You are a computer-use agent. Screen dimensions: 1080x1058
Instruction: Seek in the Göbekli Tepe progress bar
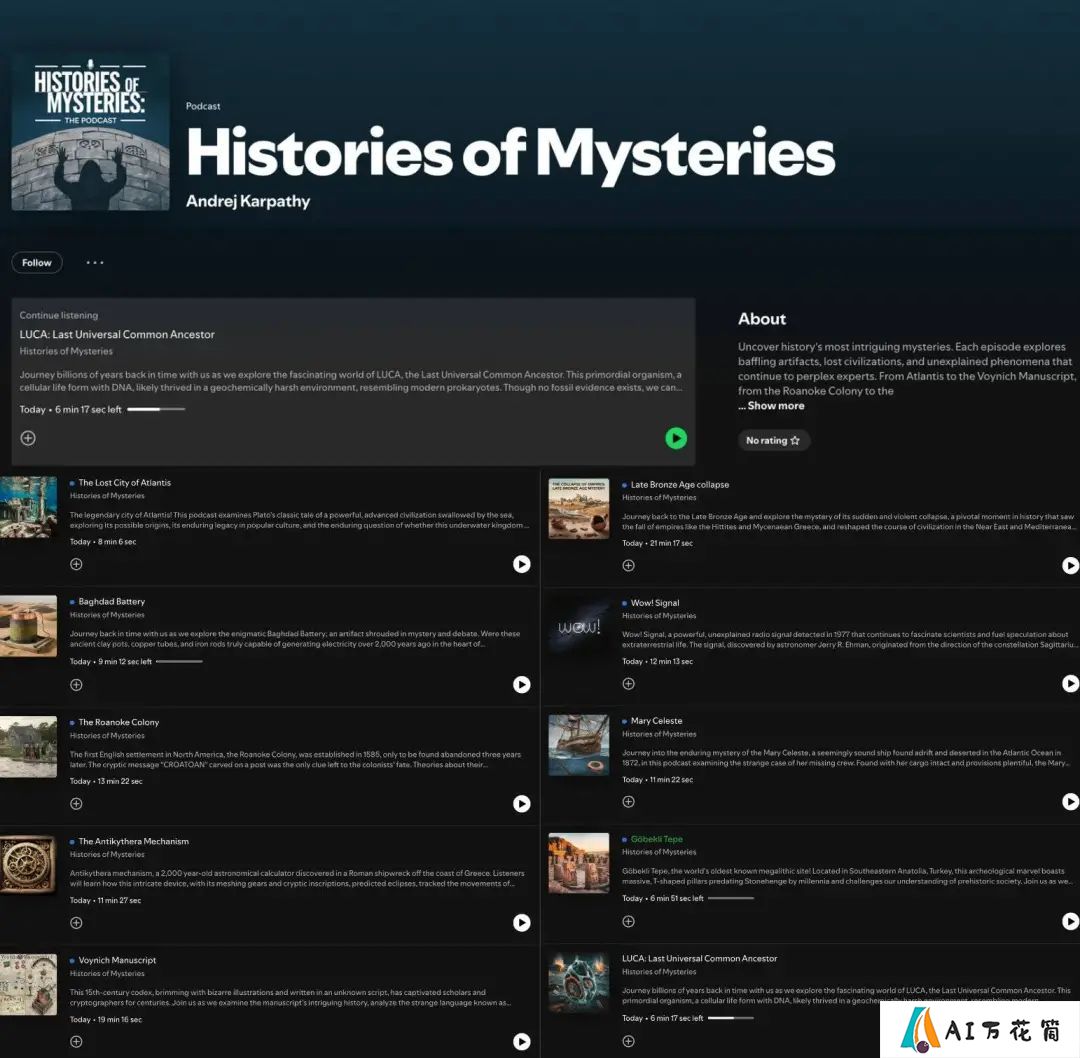pos(731,898)
